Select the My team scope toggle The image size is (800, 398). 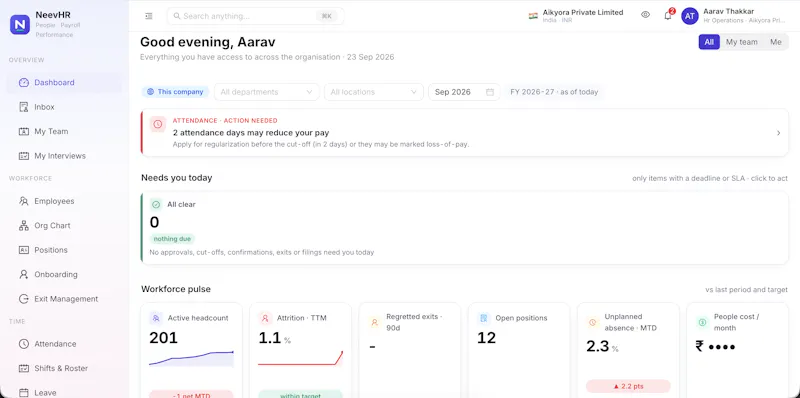pyautogui.click(x=741, y=42)
